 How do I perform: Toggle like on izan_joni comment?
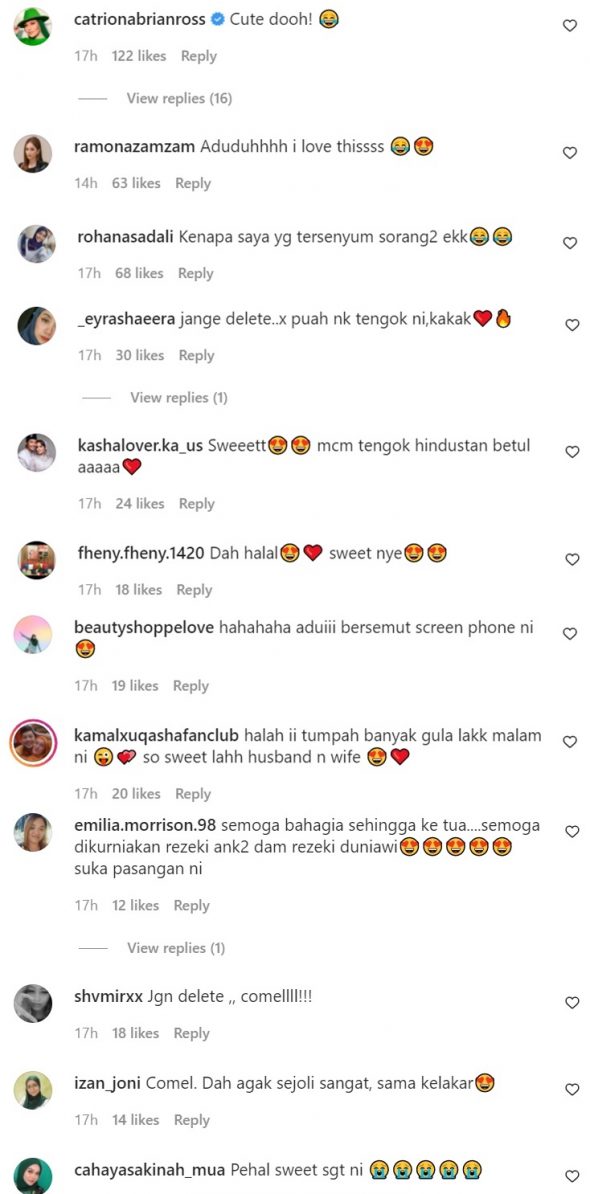pyautogui.click(x=572, y=1090)
